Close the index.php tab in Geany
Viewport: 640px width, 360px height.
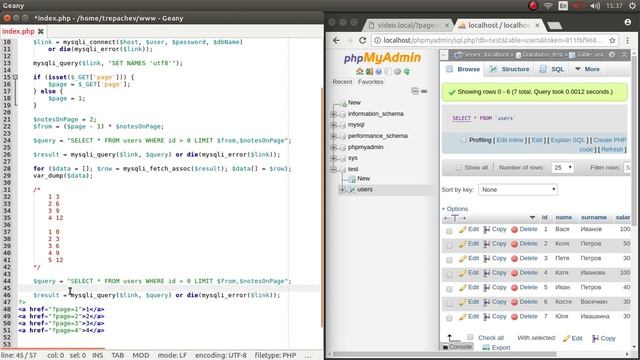click(41, 31)
